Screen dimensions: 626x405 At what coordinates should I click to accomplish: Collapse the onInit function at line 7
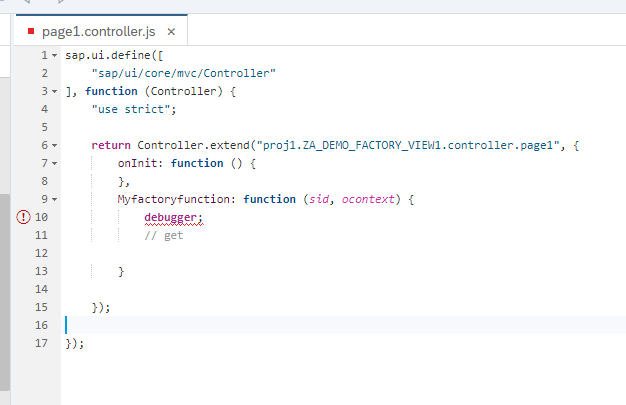[55, 163]
